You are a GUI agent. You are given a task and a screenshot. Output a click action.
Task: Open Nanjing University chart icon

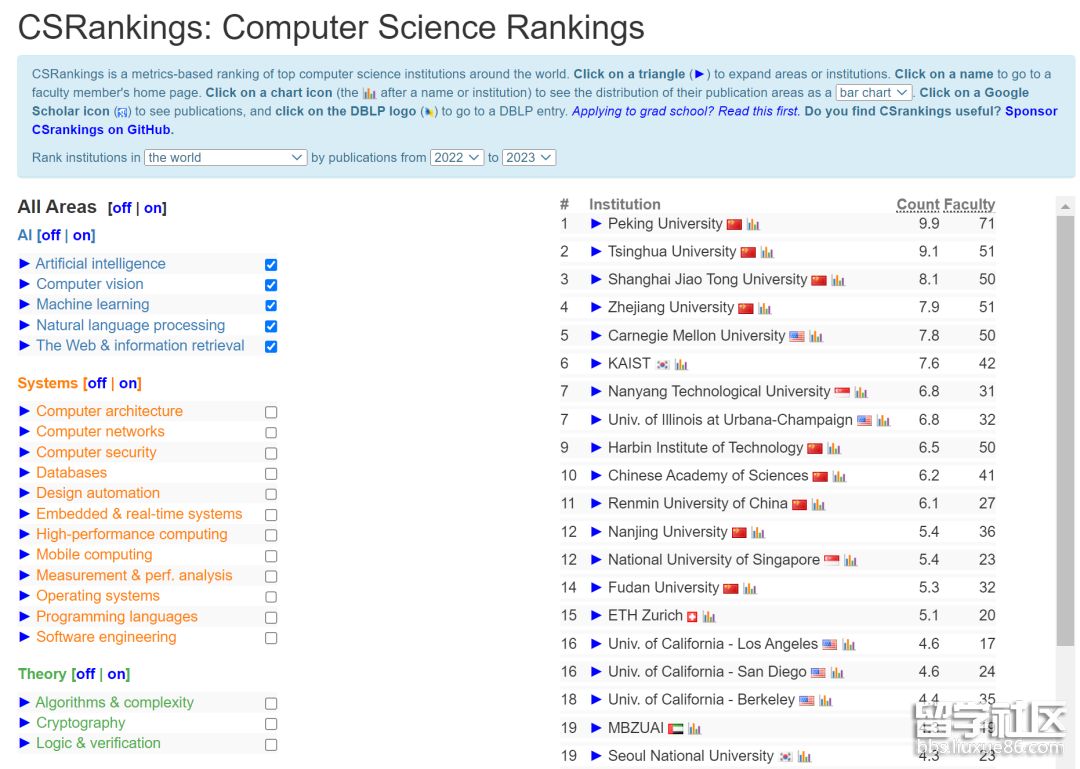click(x=758, y=533)
